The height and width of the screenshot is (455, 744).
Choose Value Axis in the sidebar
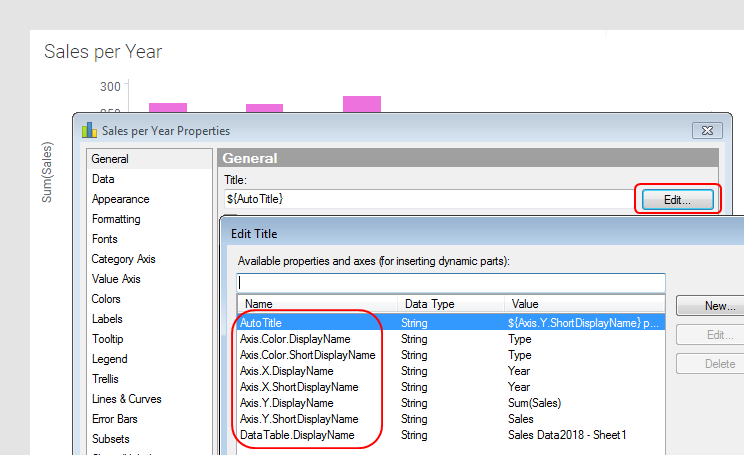tap(117, 279)
